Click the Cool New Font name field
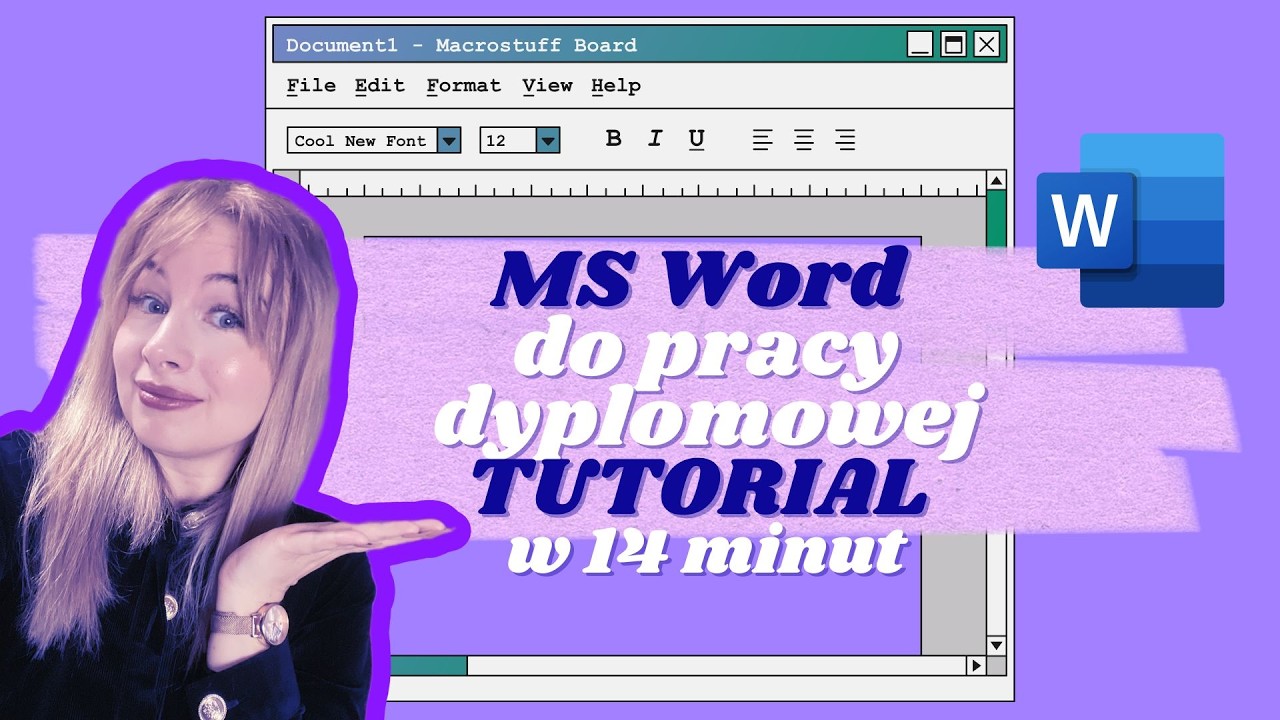The width and height of the screenshot is (1280, 720). pos(362,140)
